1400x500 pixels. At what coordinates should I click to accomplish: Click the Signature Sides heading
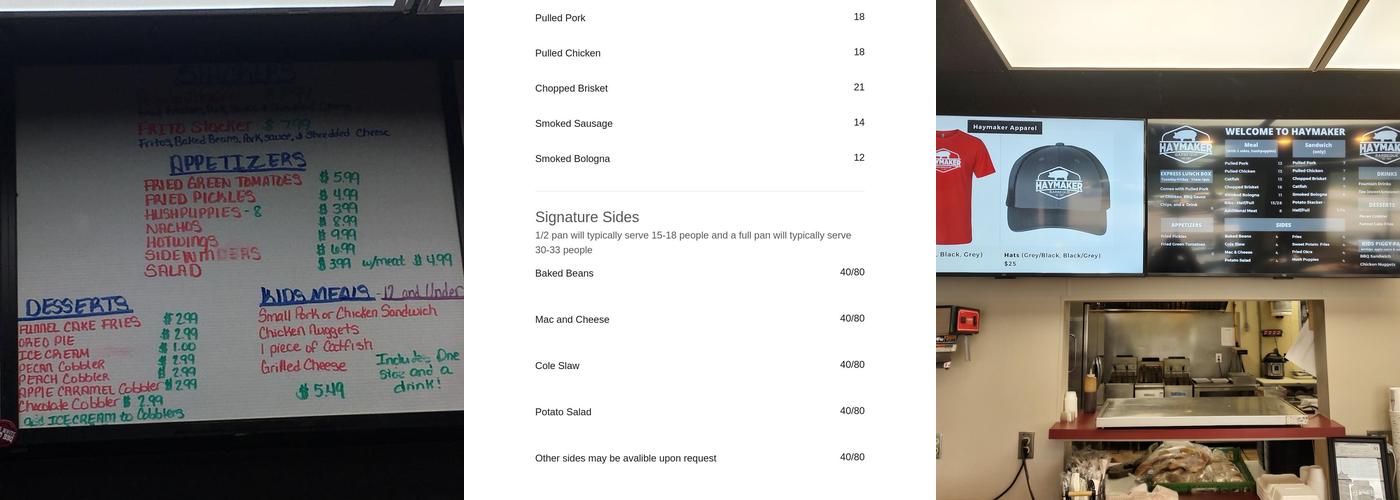tap(587, 217)
